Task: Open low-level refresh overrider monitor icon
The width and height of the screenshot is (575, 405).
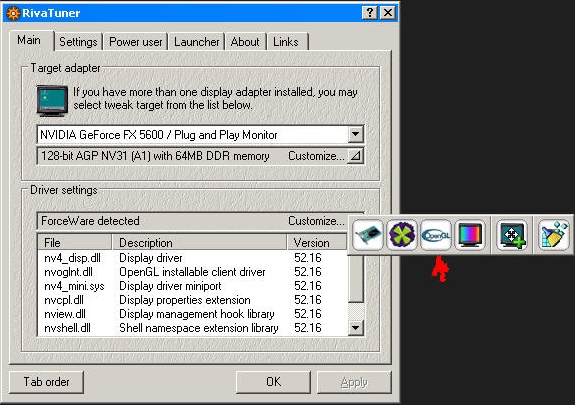Action: [x=512, y=235]
